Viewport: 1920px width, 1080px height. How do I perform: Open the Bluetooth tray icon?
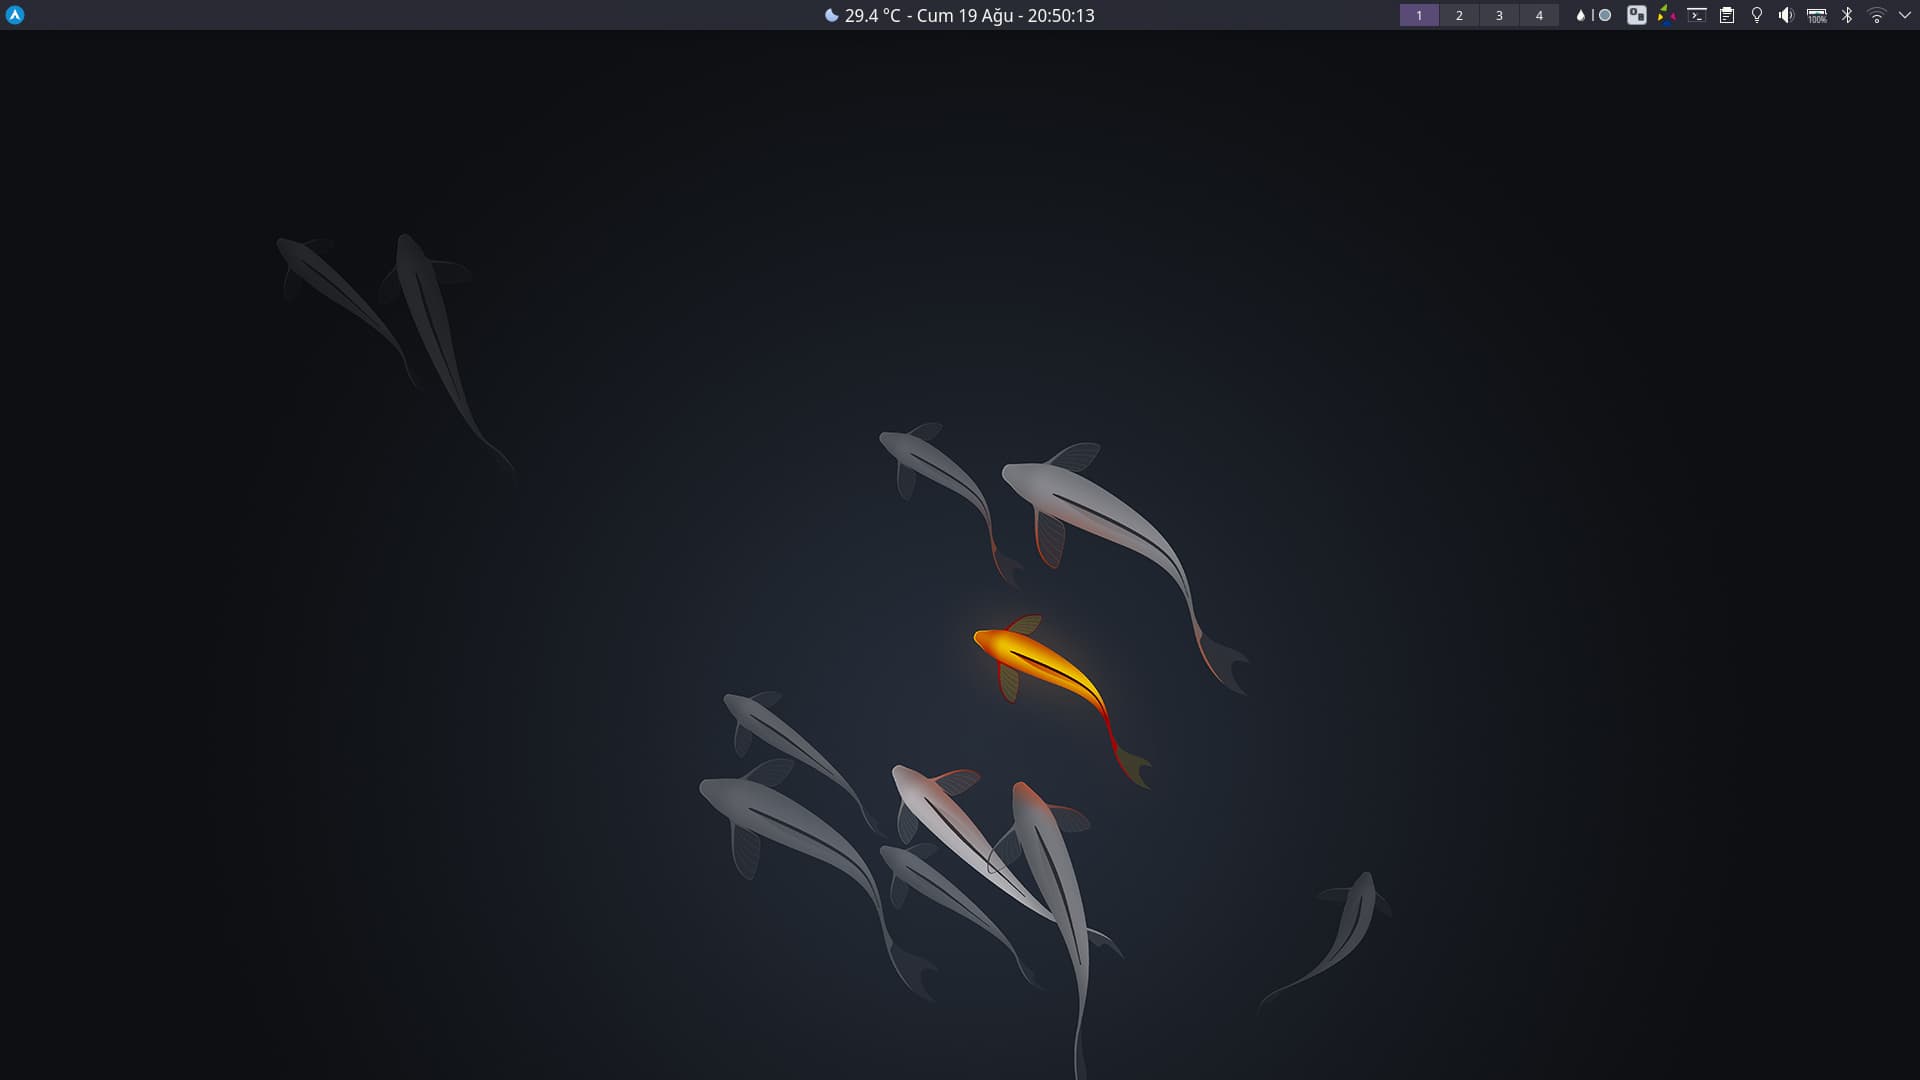tap(1847, 15)
